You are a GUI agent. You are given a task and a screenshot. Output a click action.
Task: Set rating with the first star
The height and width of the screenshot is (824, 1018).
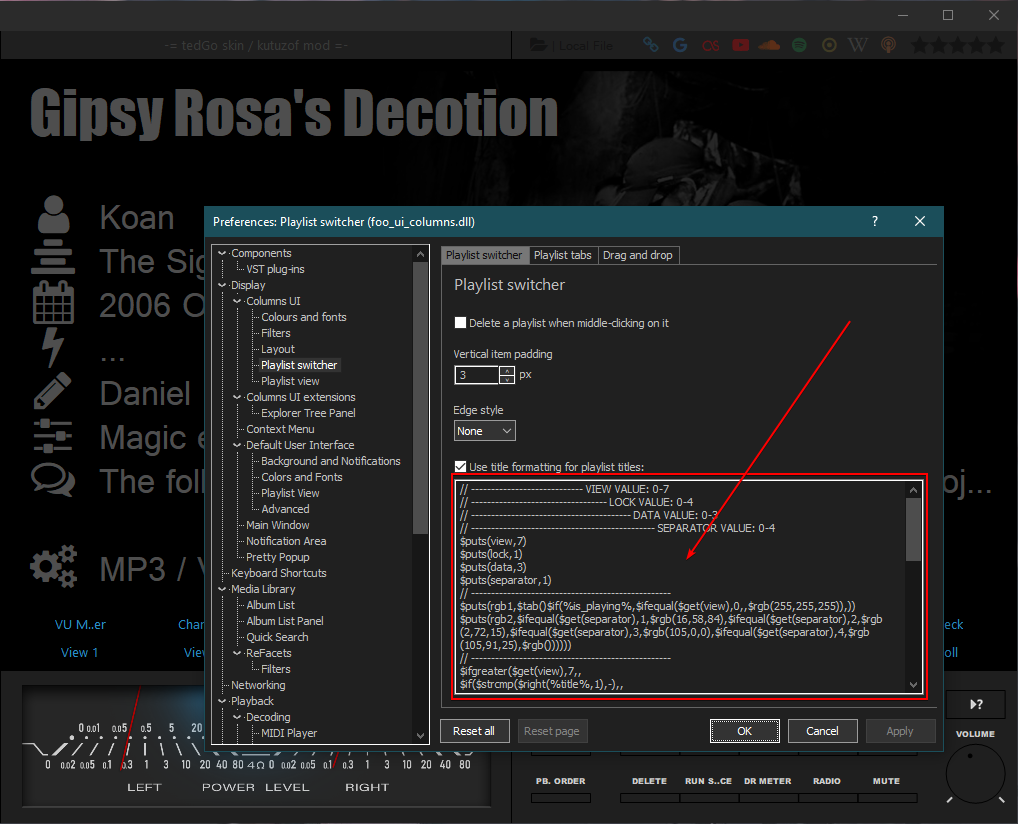(919, 45)
